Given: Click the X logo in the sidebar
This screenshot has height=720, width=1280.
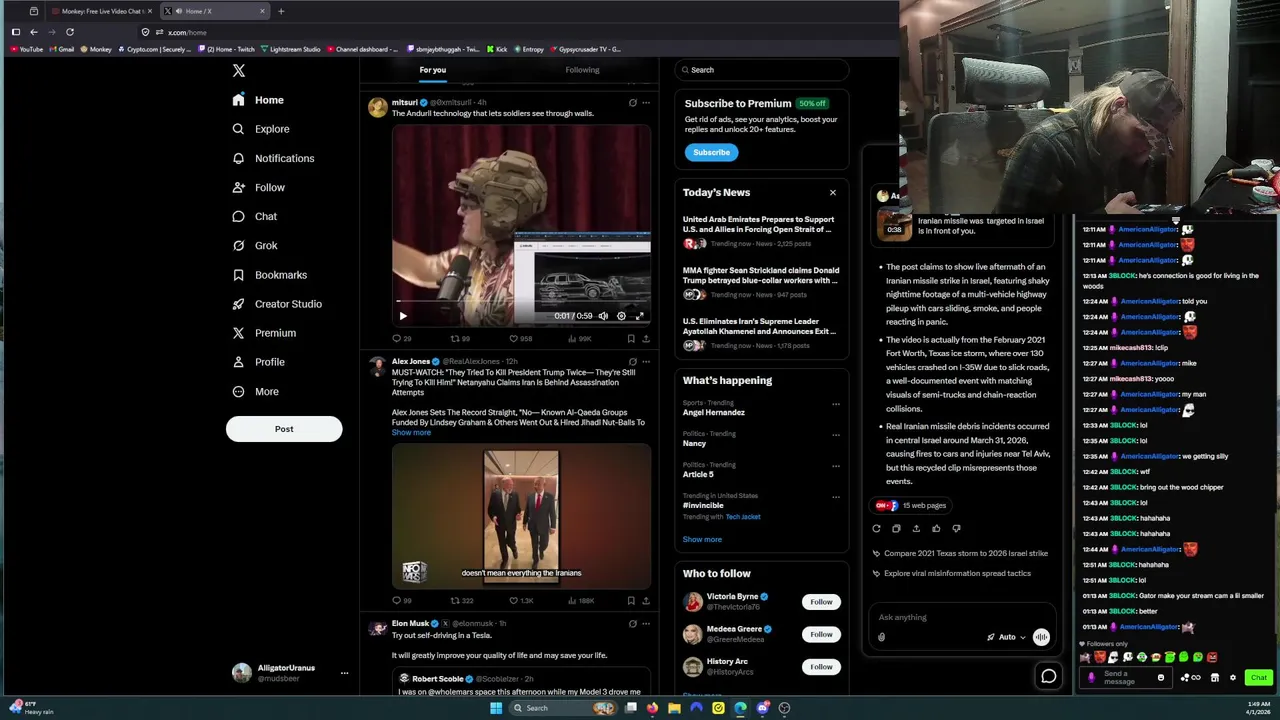Looking at the screenshot, I should coord(239,70).
